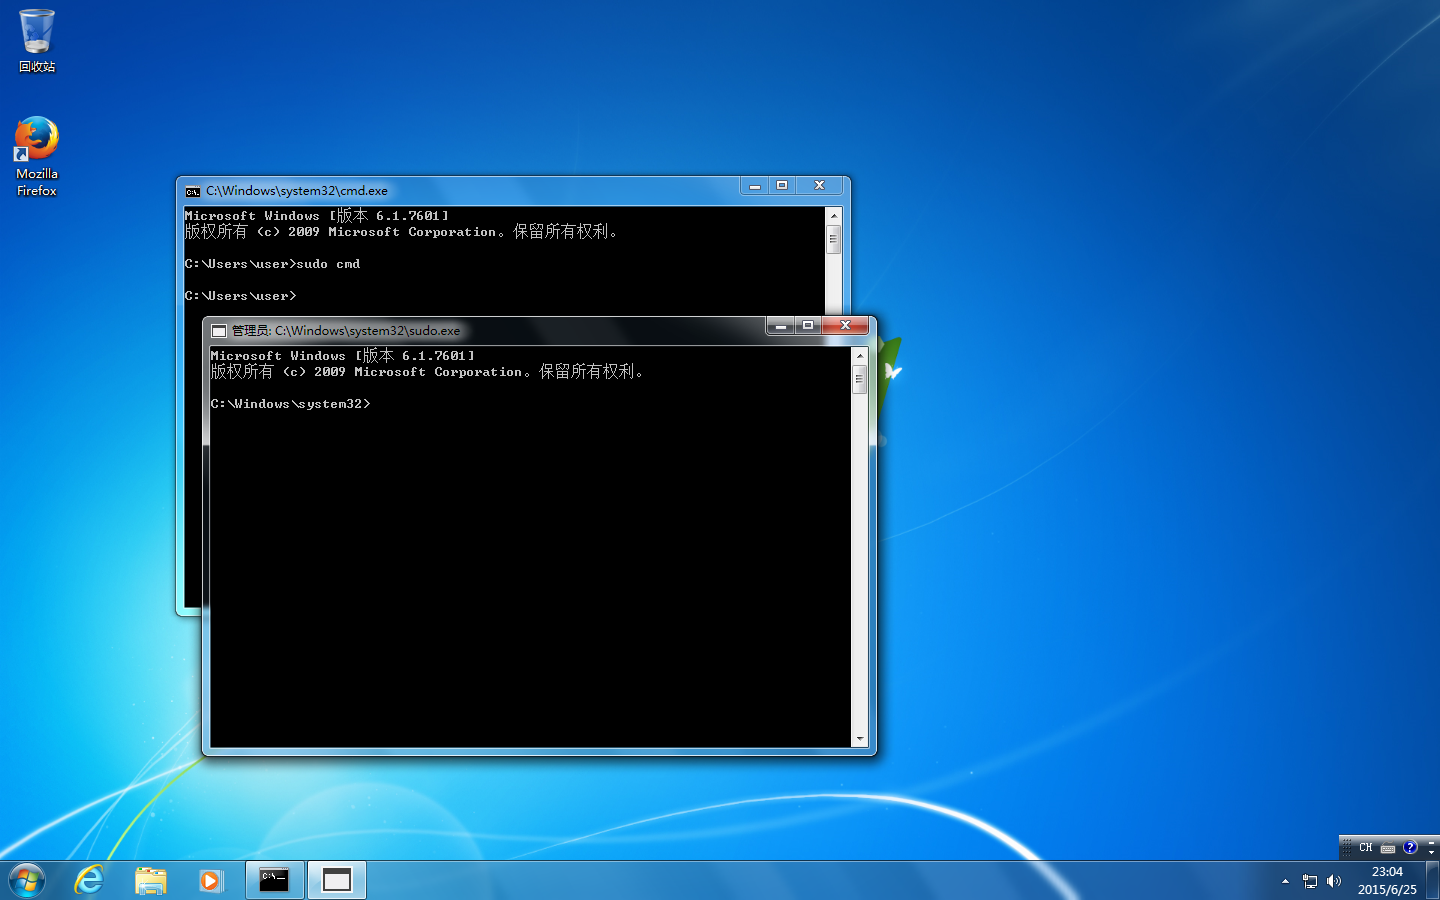Show hidden system tray icons arrow

1286,881
